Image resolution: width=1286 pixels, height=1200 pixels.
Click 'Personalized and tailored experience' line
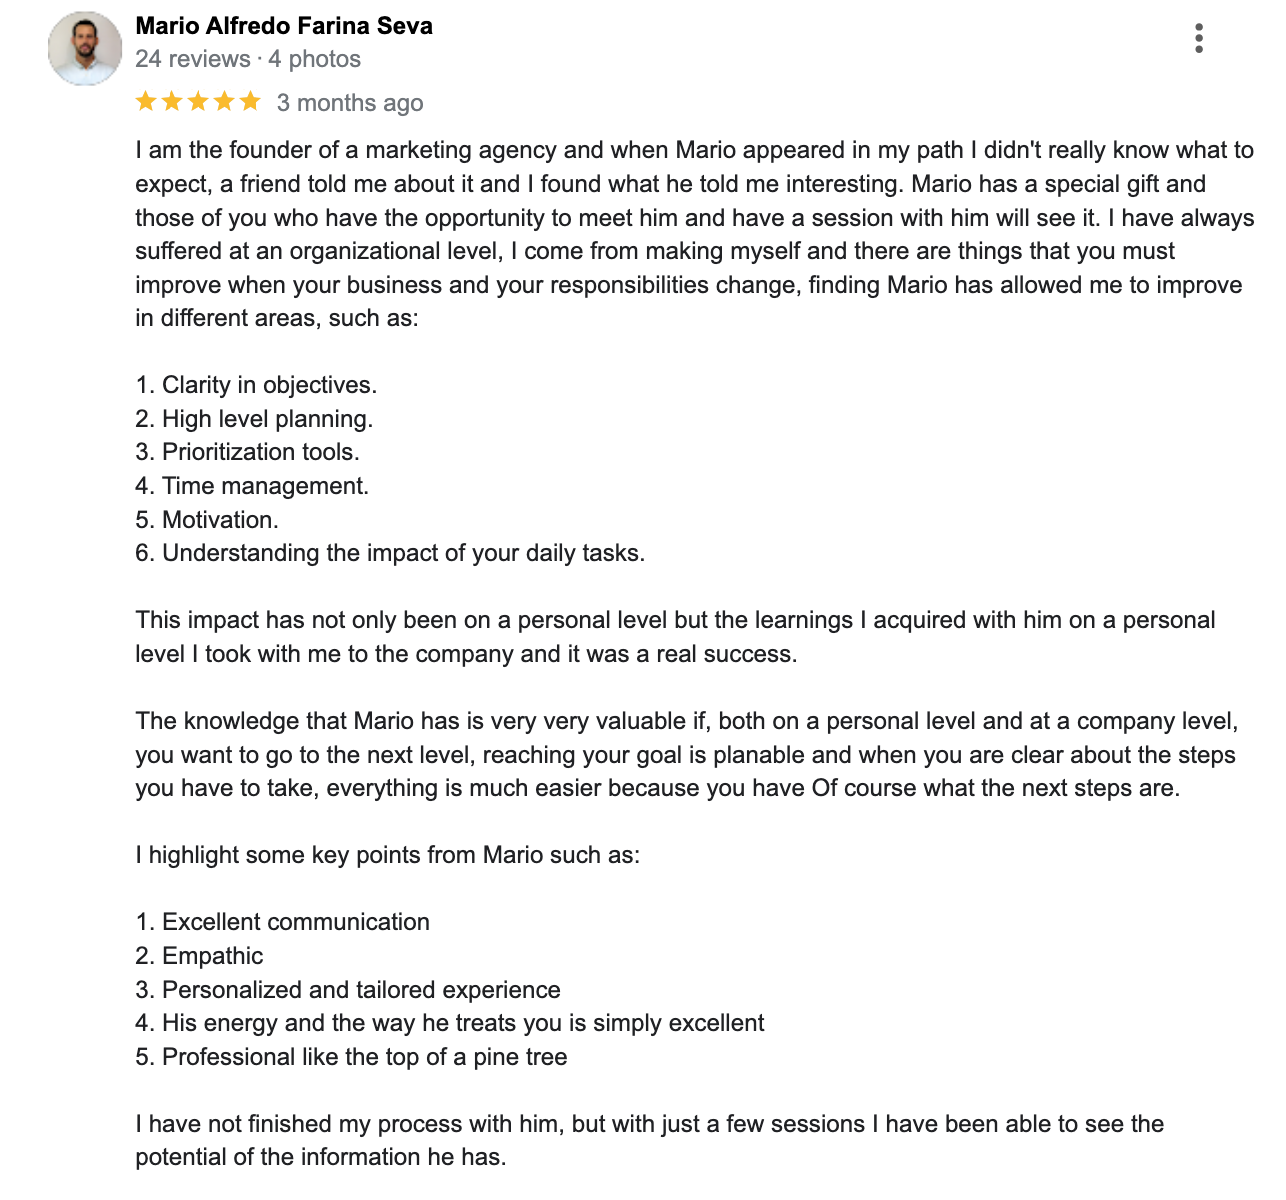(348, 990)
